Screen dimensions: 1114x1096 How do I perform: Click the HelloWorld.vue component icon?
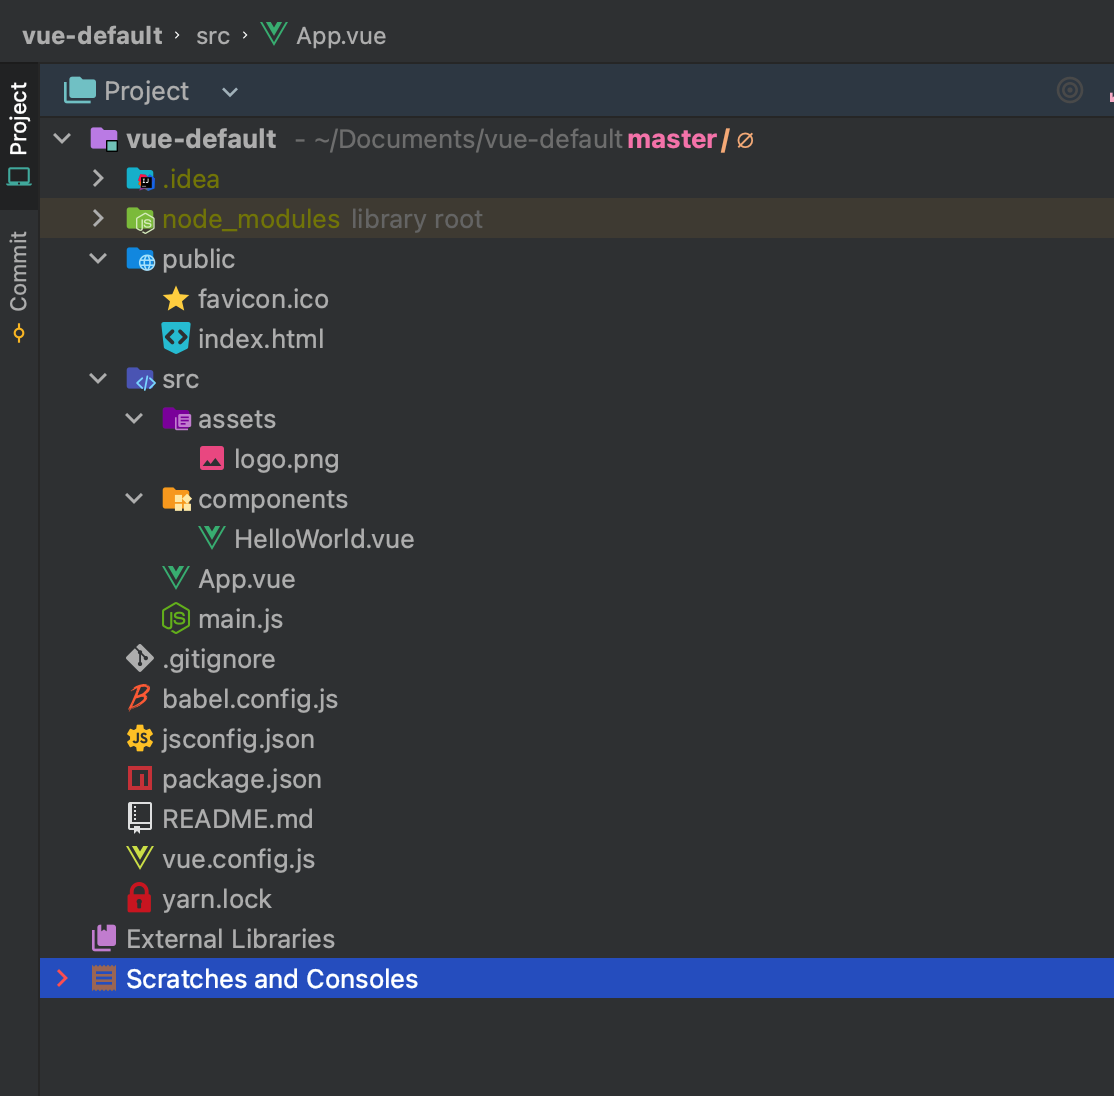(212, 538)
